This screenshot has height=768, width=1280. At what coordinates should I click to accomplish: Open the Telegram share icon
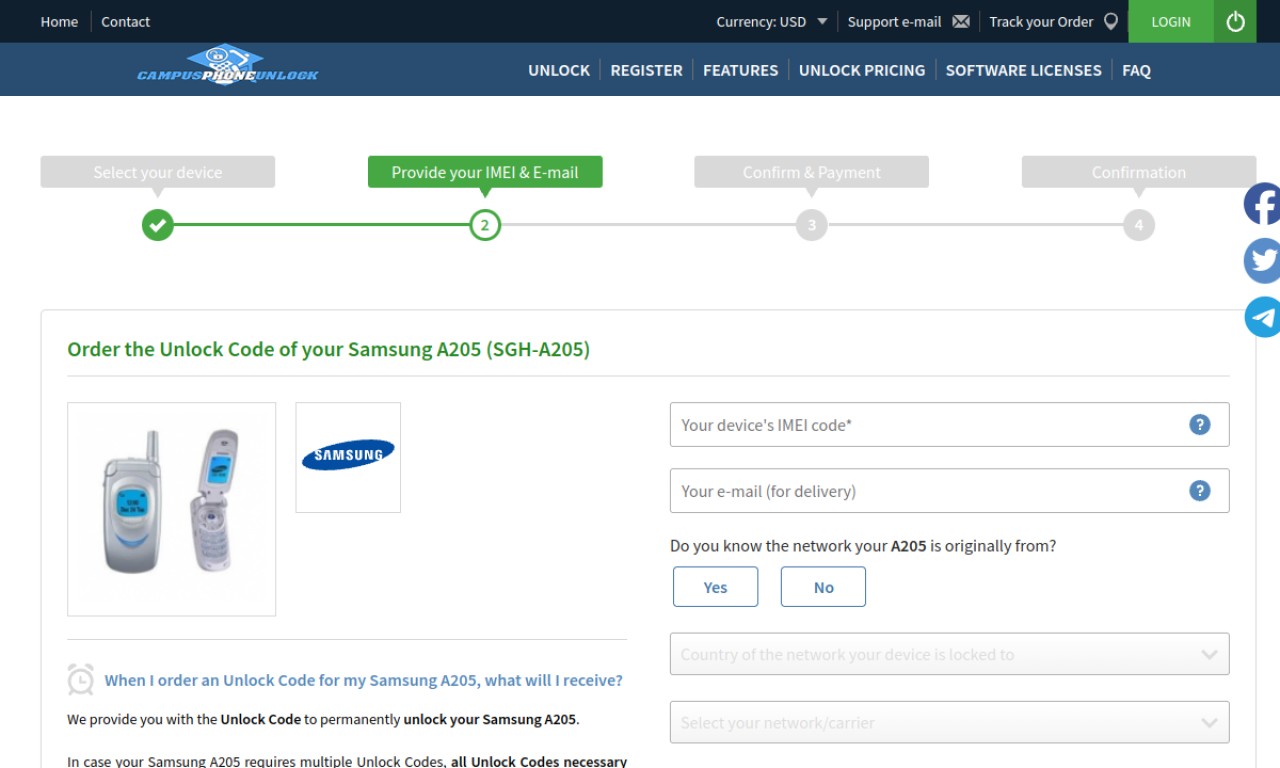[x=1262, y=317]
